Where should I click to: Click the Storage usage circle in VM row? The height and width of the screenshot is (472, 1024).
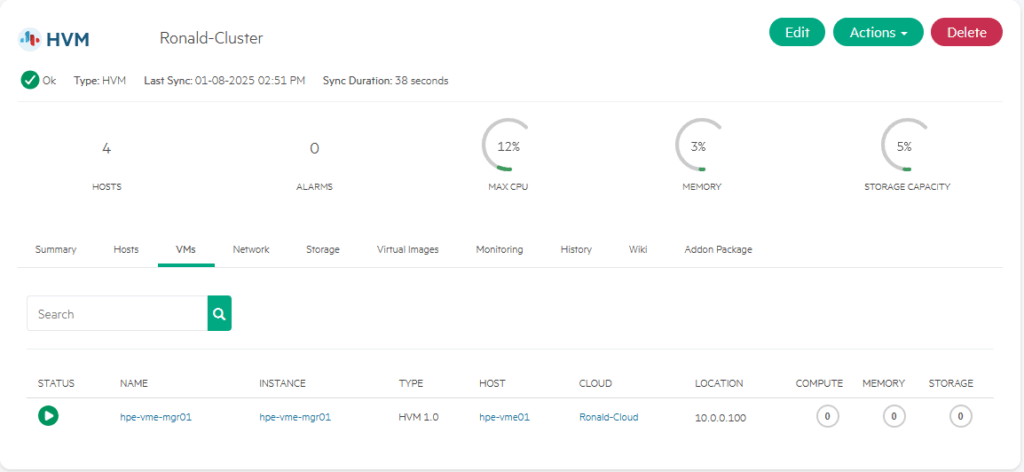[x=960, y=416]
